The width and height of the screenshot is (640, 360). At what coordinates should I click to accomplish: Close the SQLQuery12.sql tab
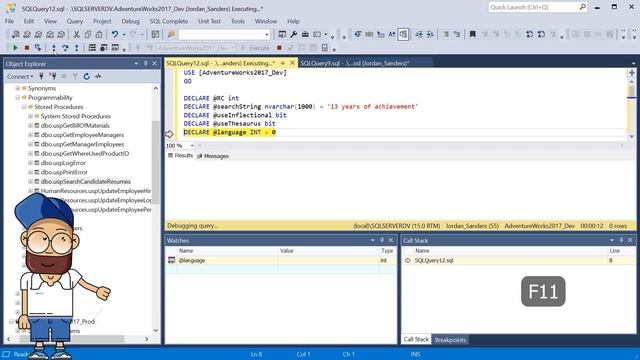coord(292,63)
